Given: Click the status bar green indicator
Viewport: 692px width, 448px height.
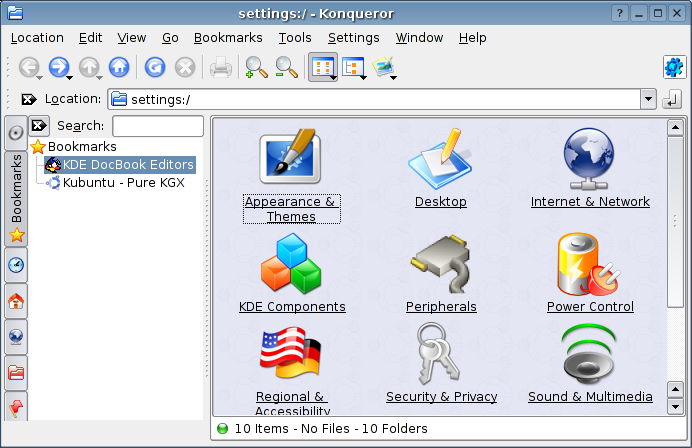Looking at the screenshot, I should pyautogui.click(x=223, y=429).
